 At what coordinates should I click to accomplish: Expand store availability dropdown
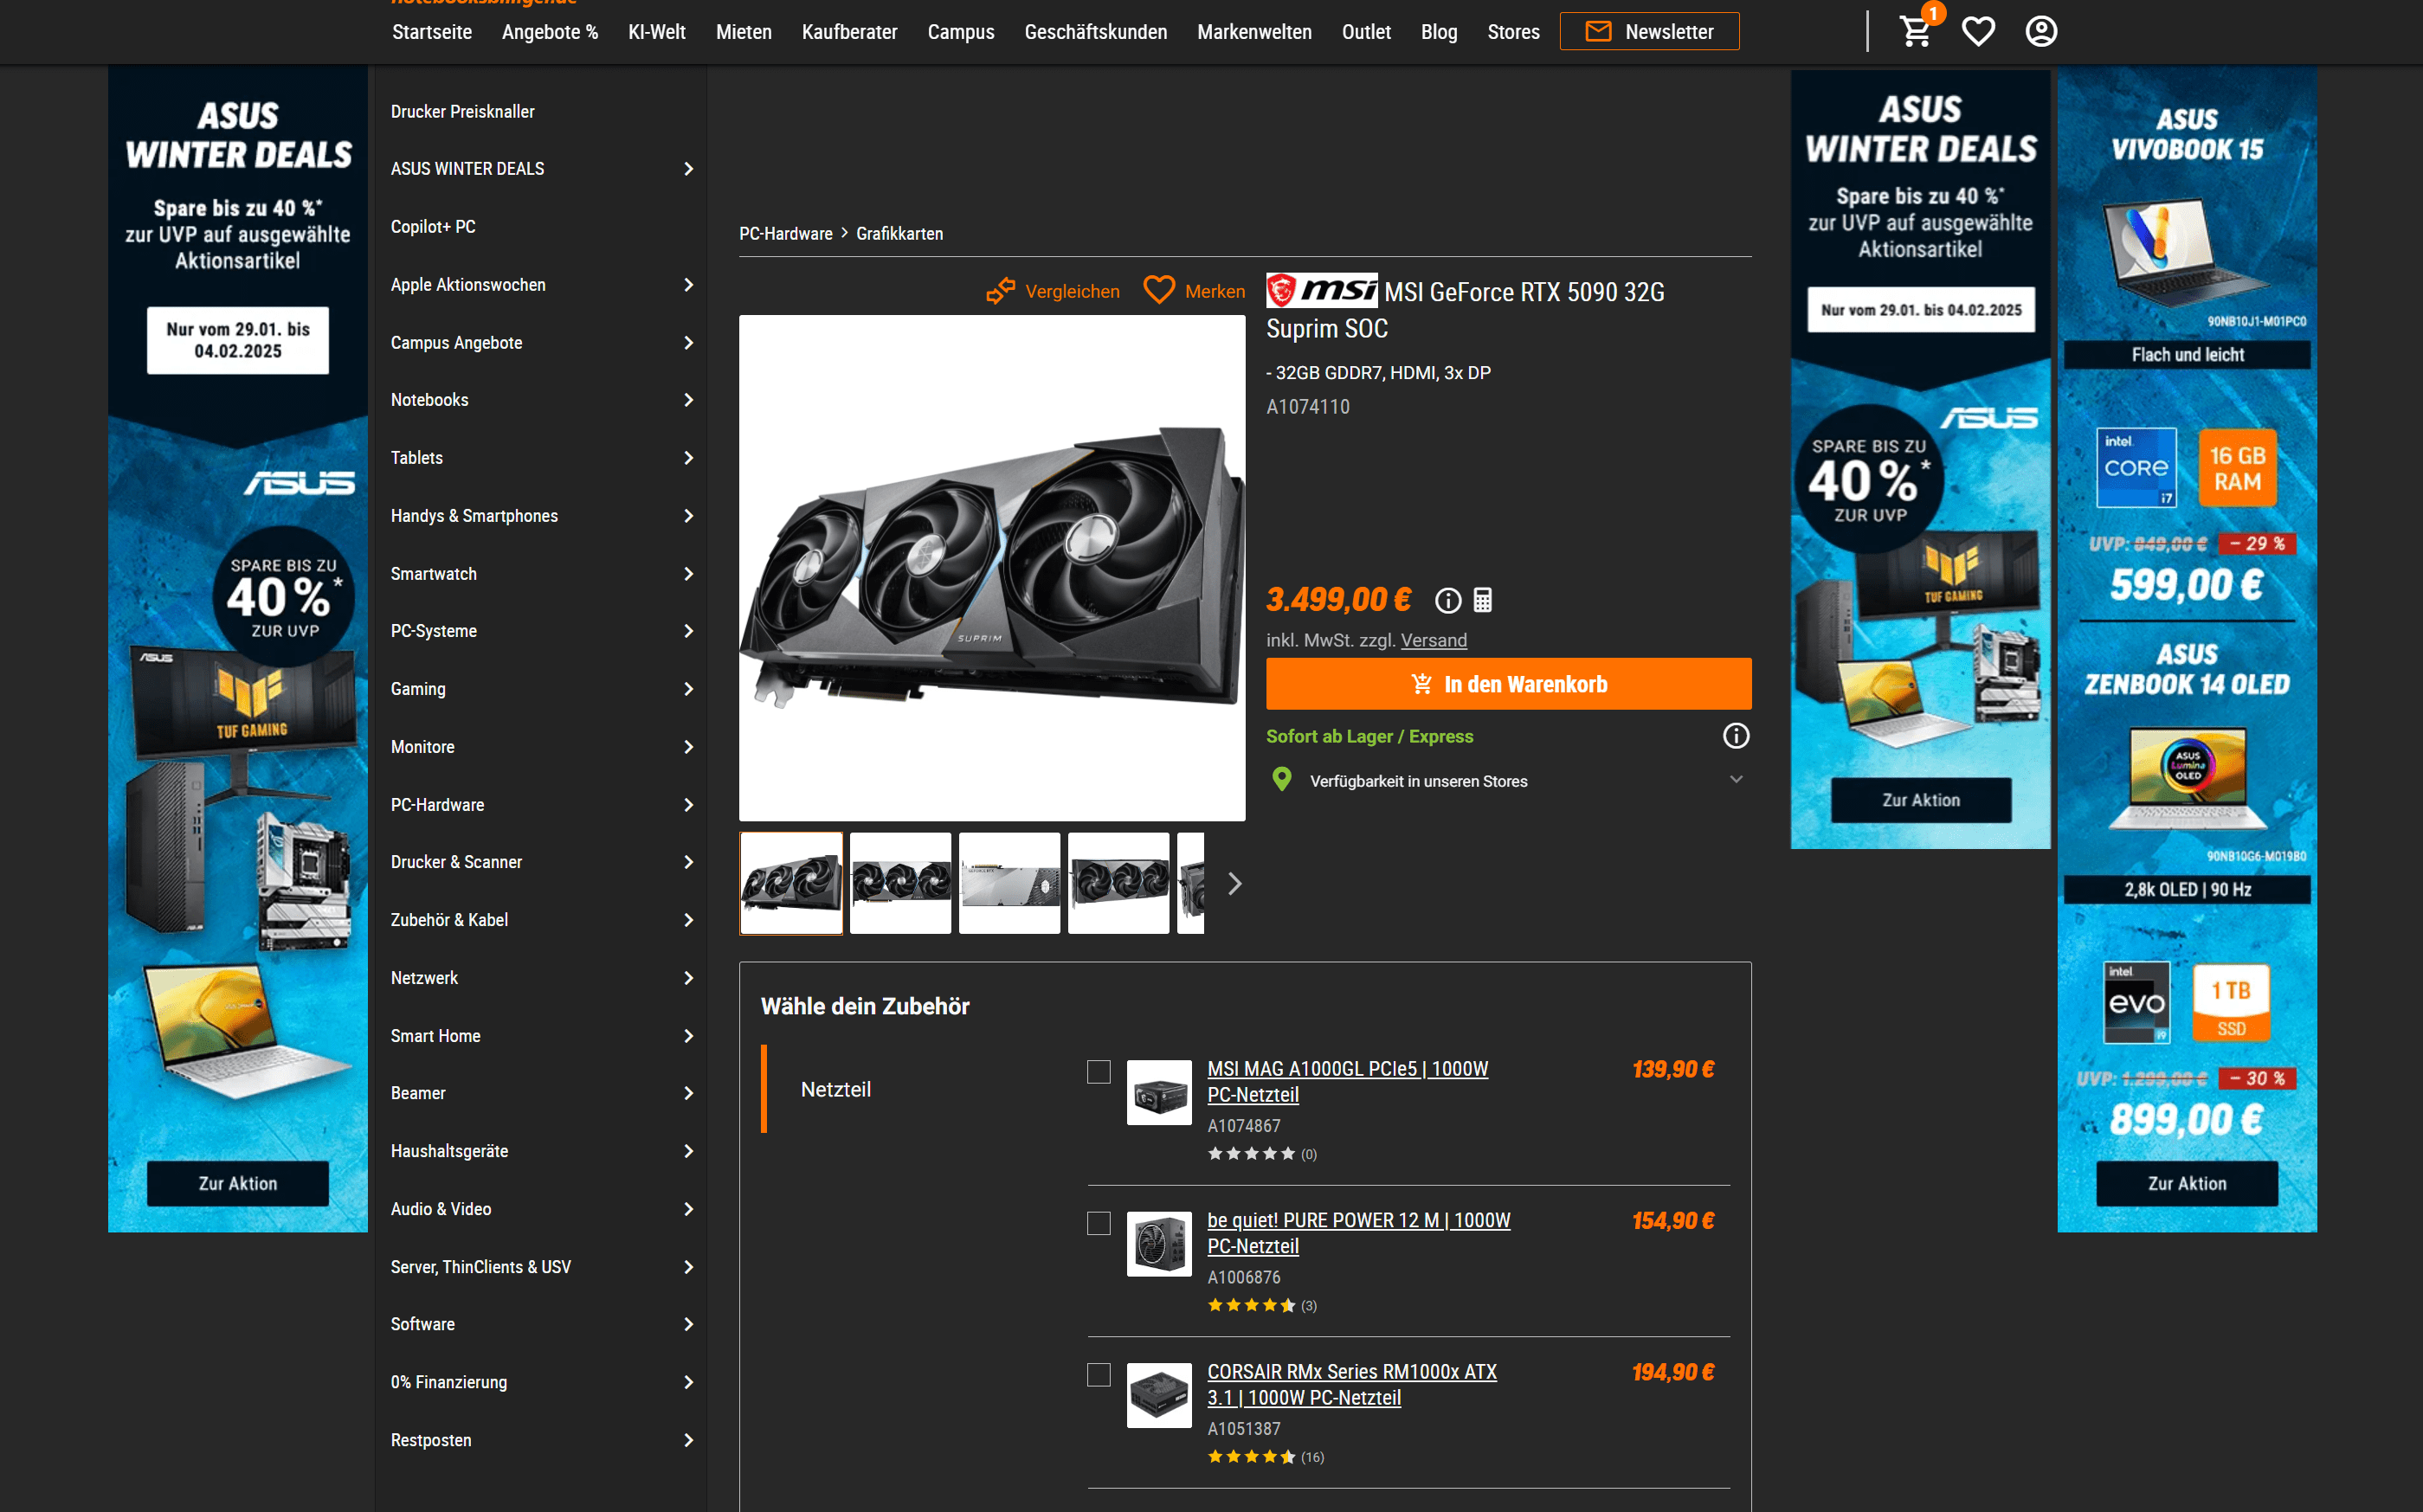[1736, 780]
